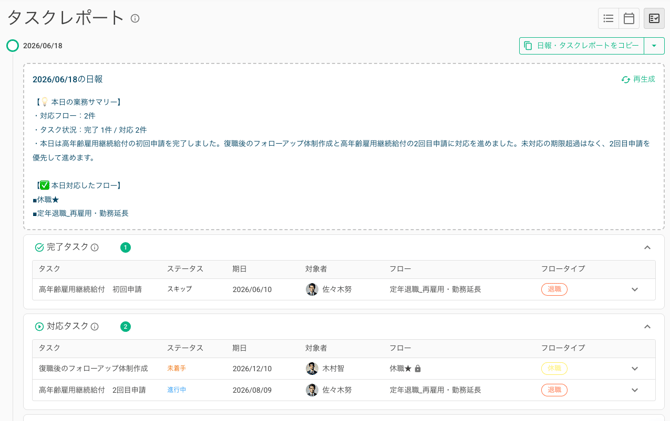
Task: Select the task report view icon
Action: pos(654,18)
